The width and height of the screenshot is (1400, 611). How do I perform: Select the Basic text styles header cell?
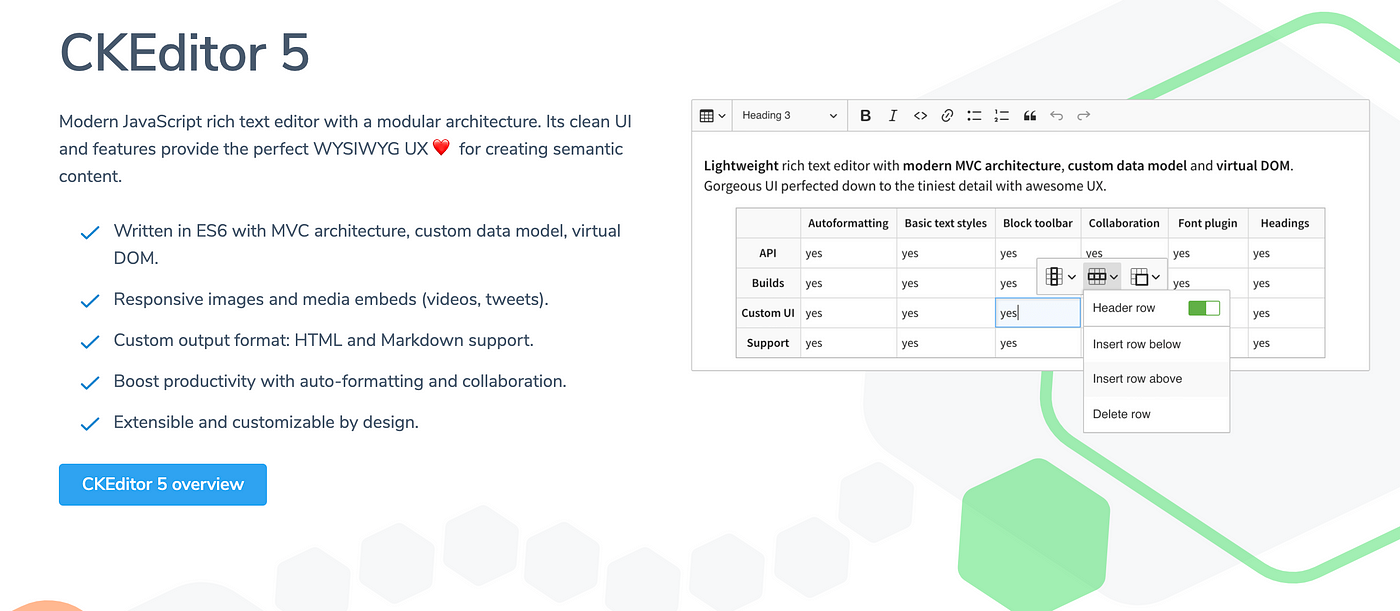(946, 223)
